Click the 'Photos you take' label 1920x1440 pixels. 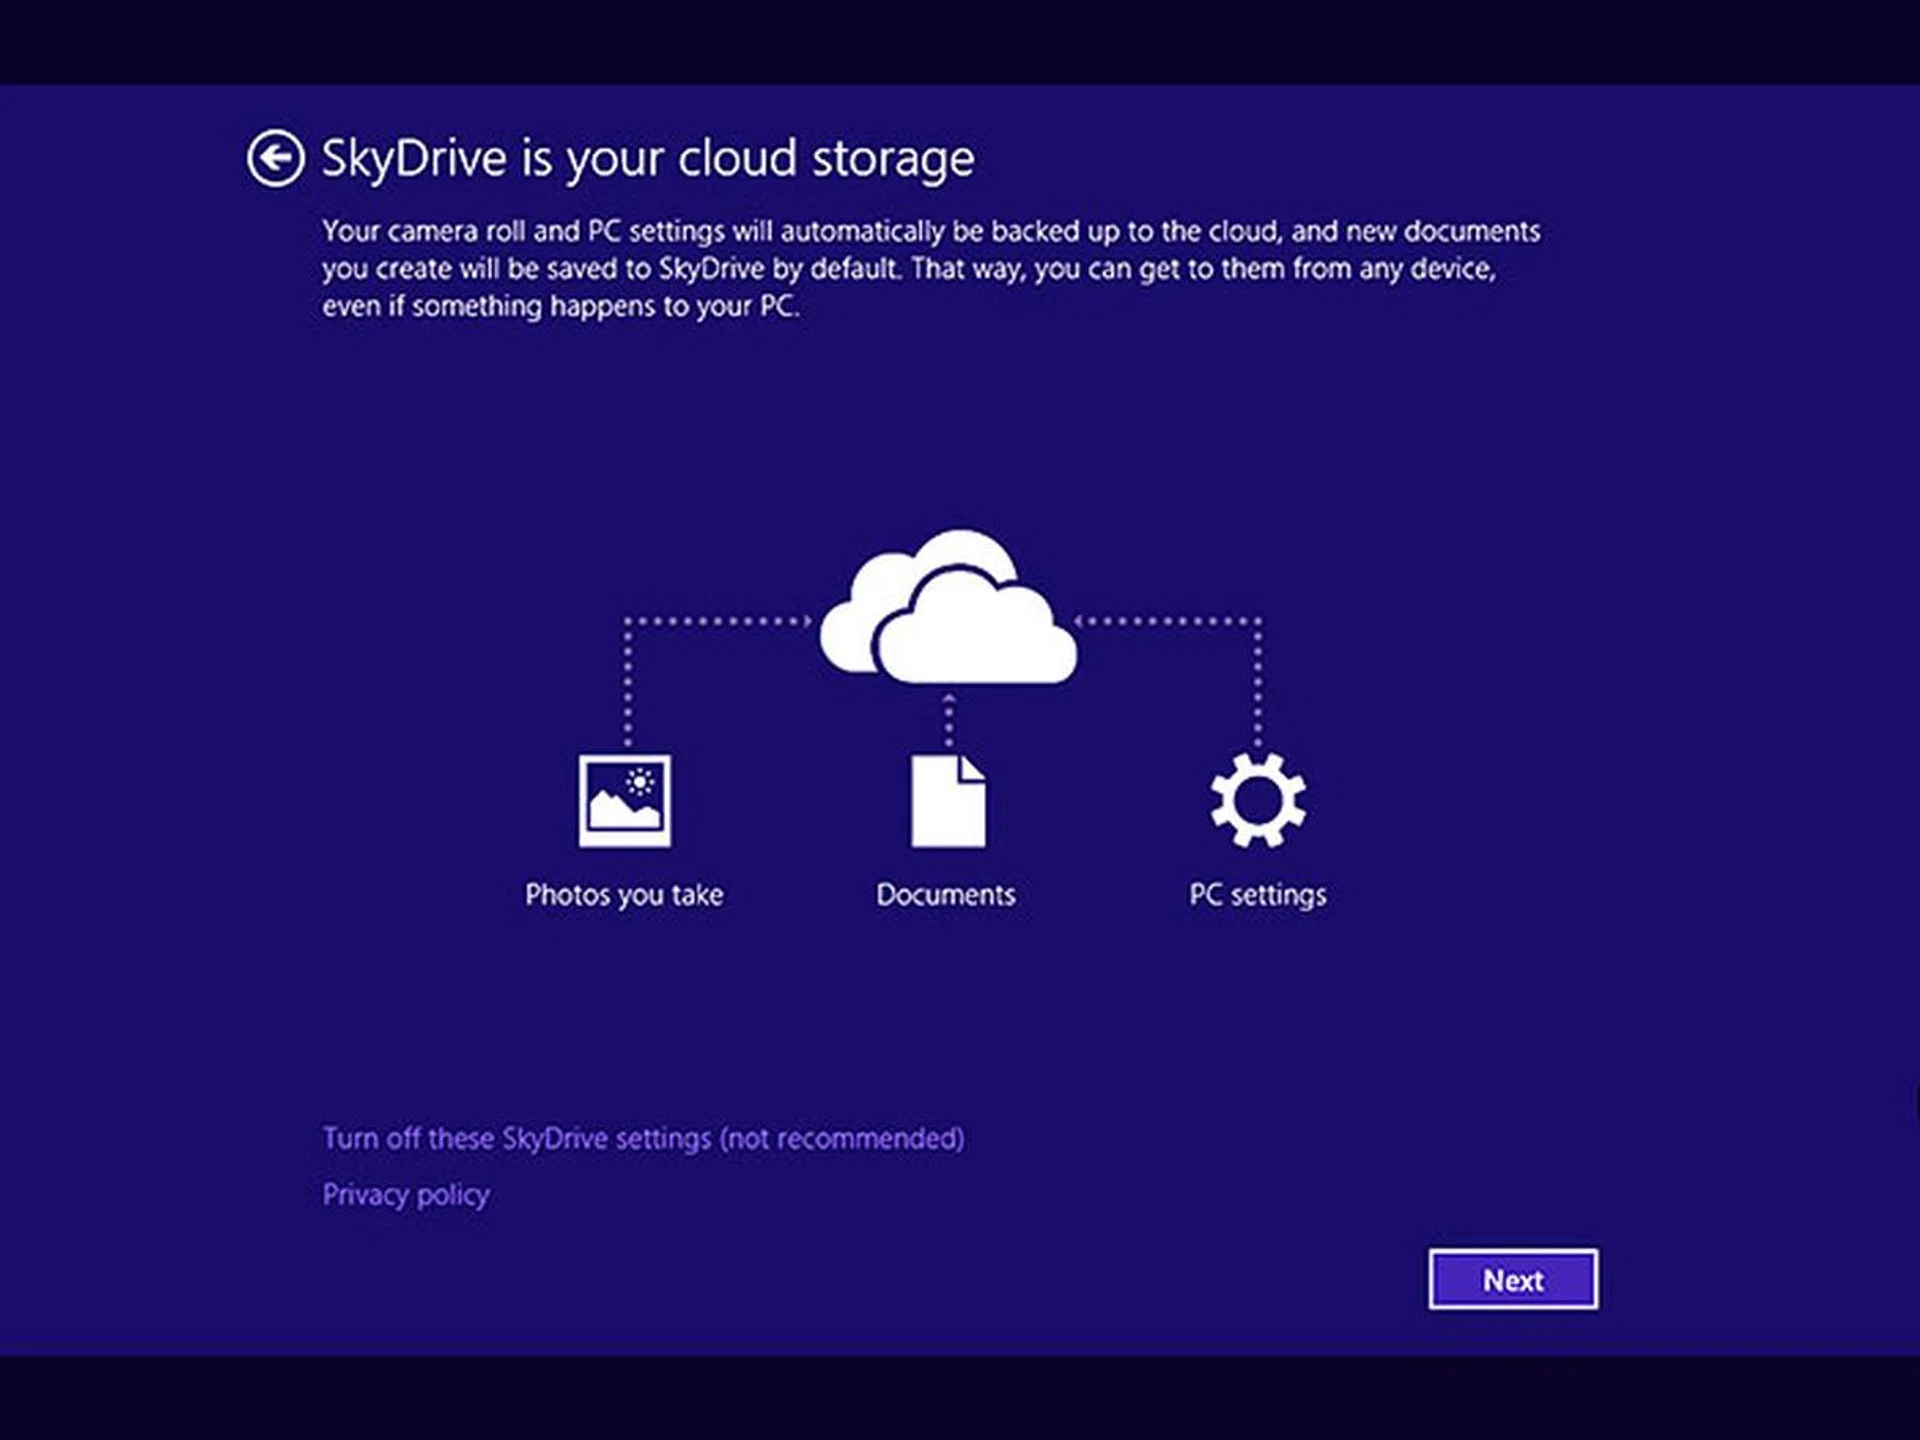coord(624,895)
